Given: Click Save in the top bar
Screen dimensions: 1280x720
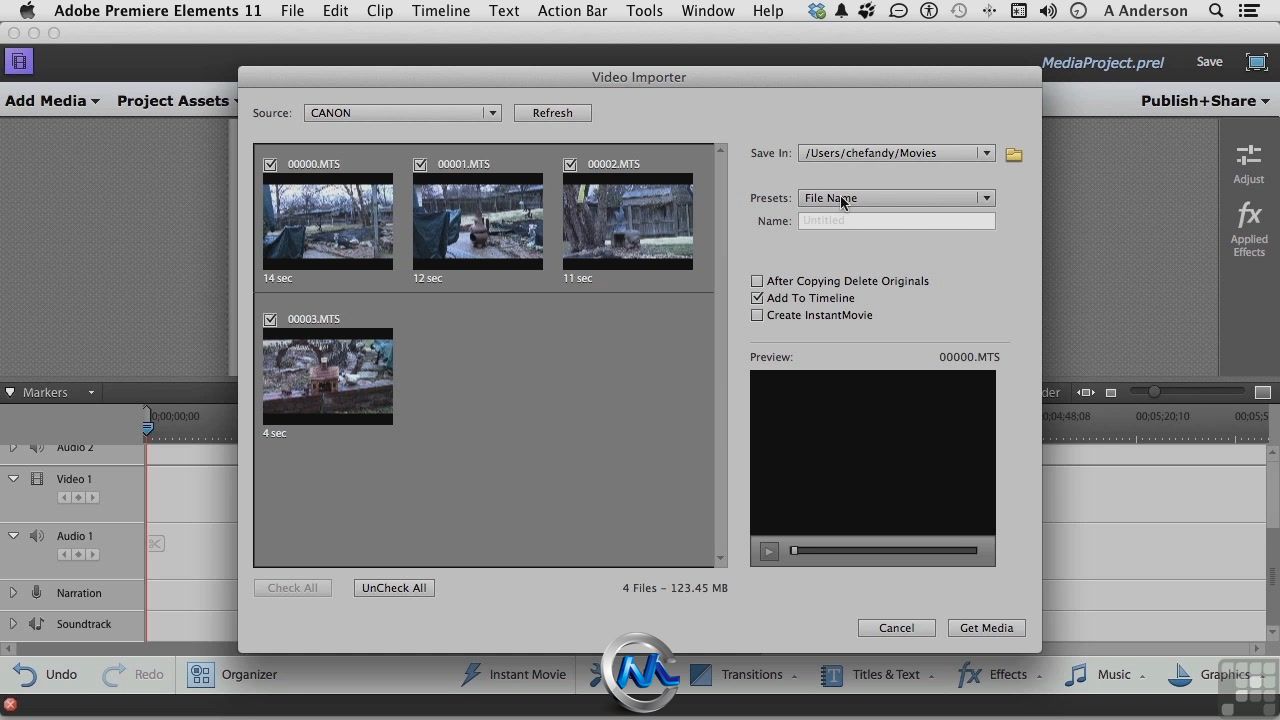Looking at the screenshot, I should pos(1209,62).
